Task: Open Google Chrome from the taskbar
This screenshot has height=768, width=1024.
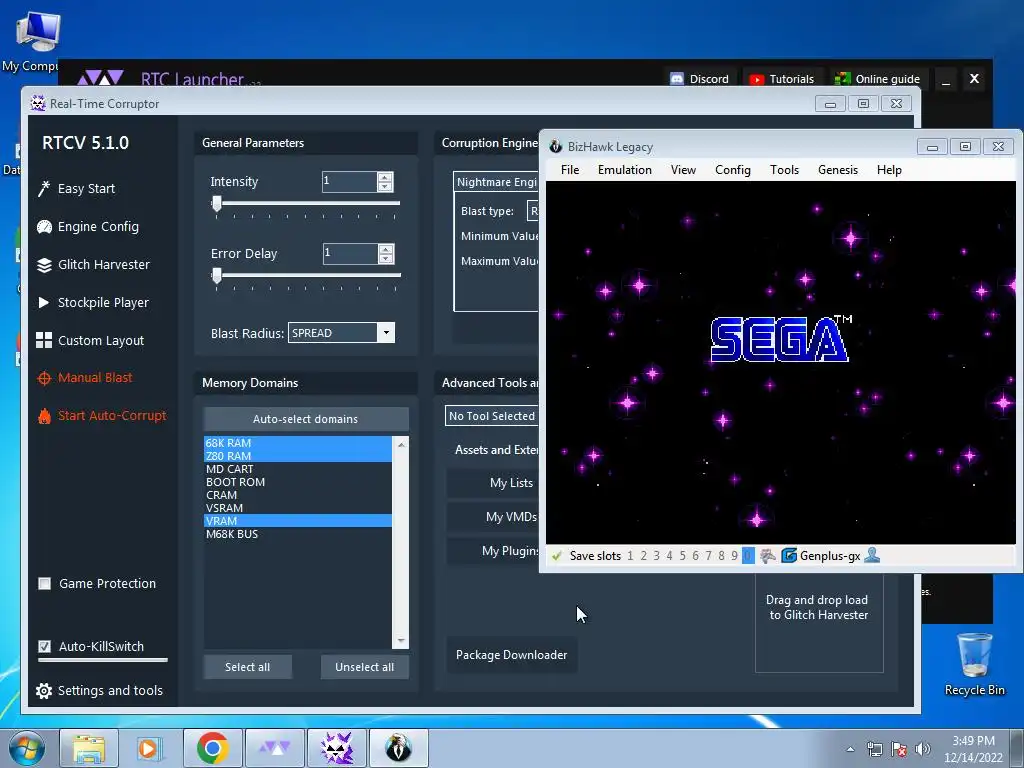Action: [x=212, y=748]
